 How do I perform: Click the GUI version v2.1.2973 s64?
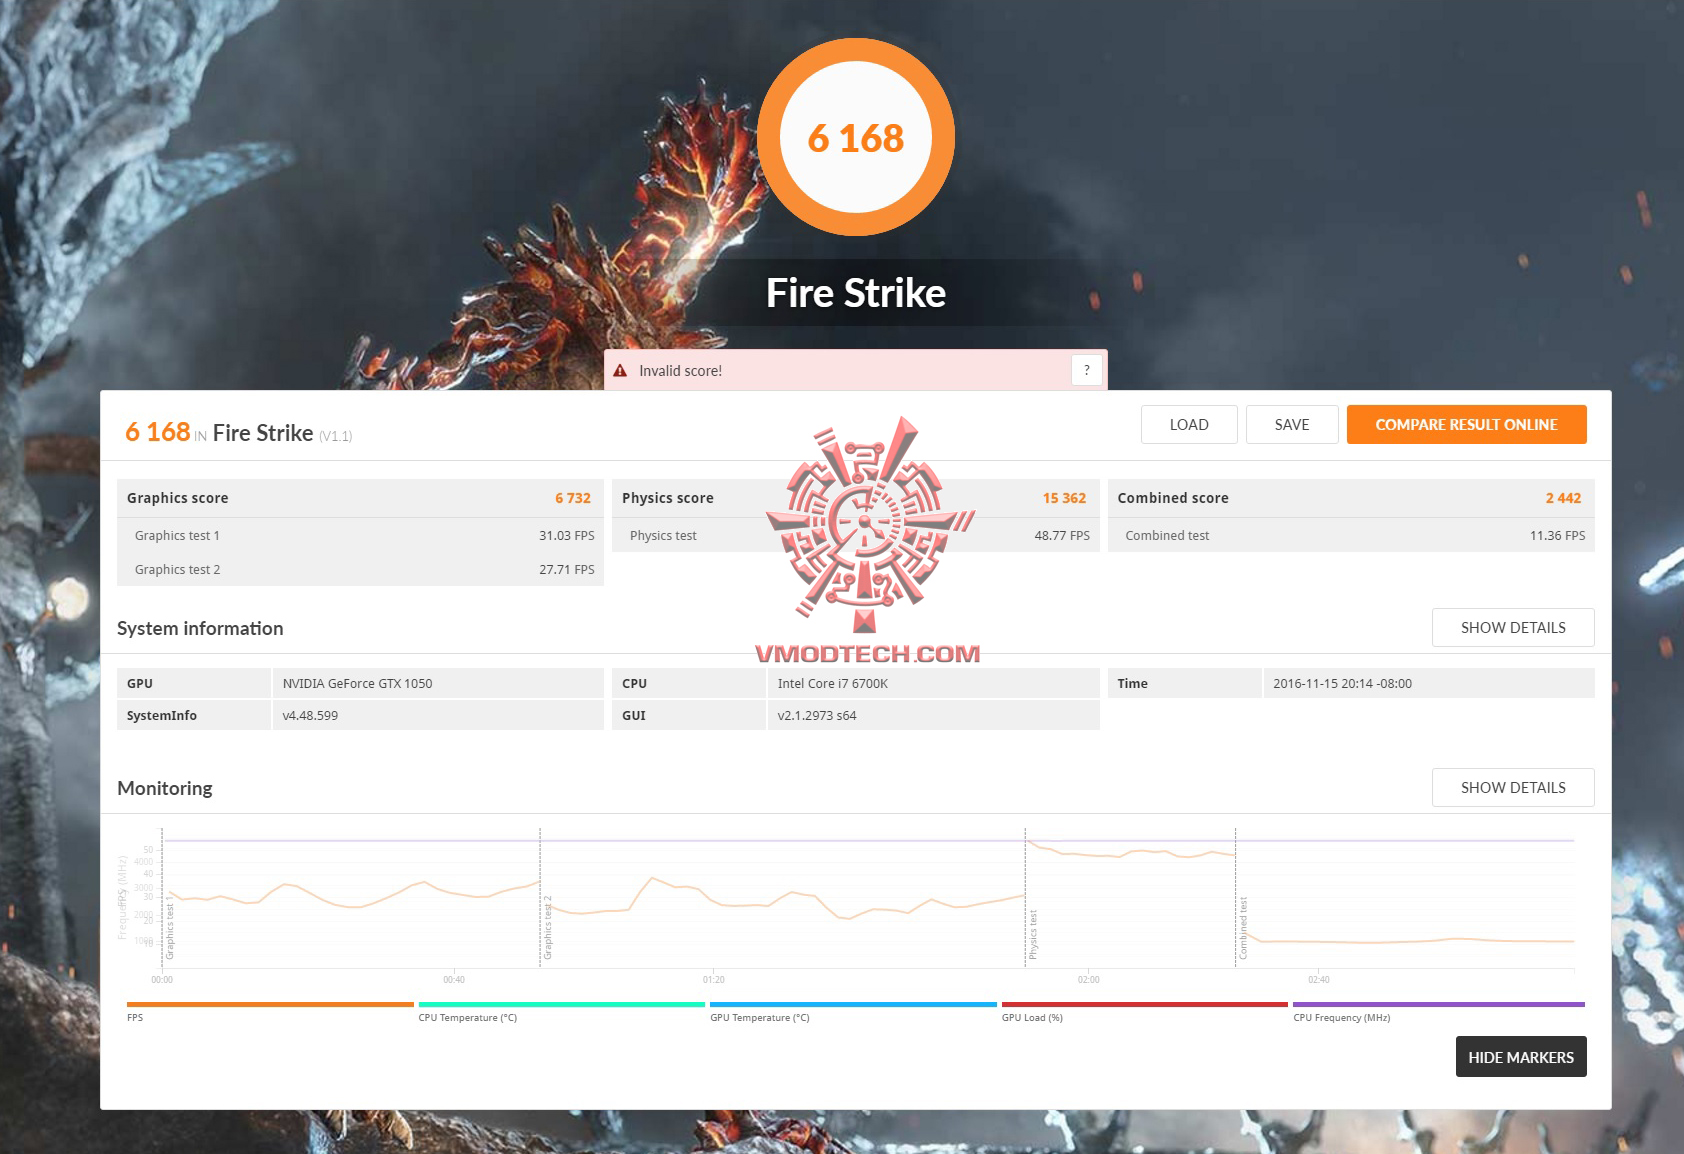click(x=817, y=716)
